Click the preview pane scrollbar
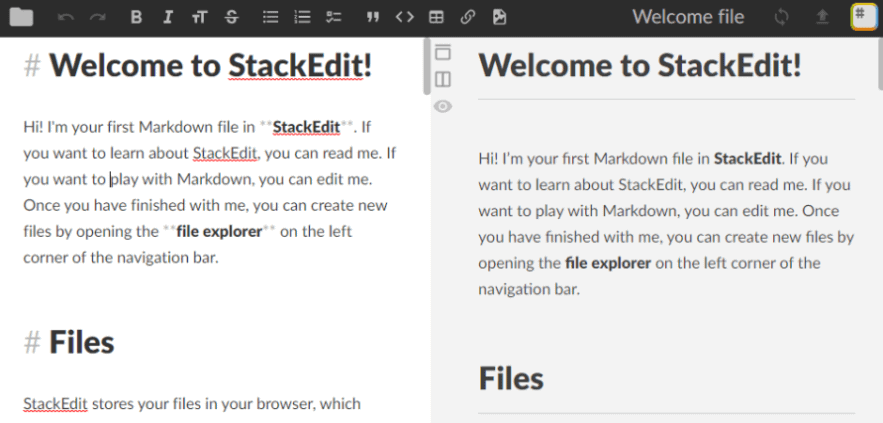 point(880,64)
